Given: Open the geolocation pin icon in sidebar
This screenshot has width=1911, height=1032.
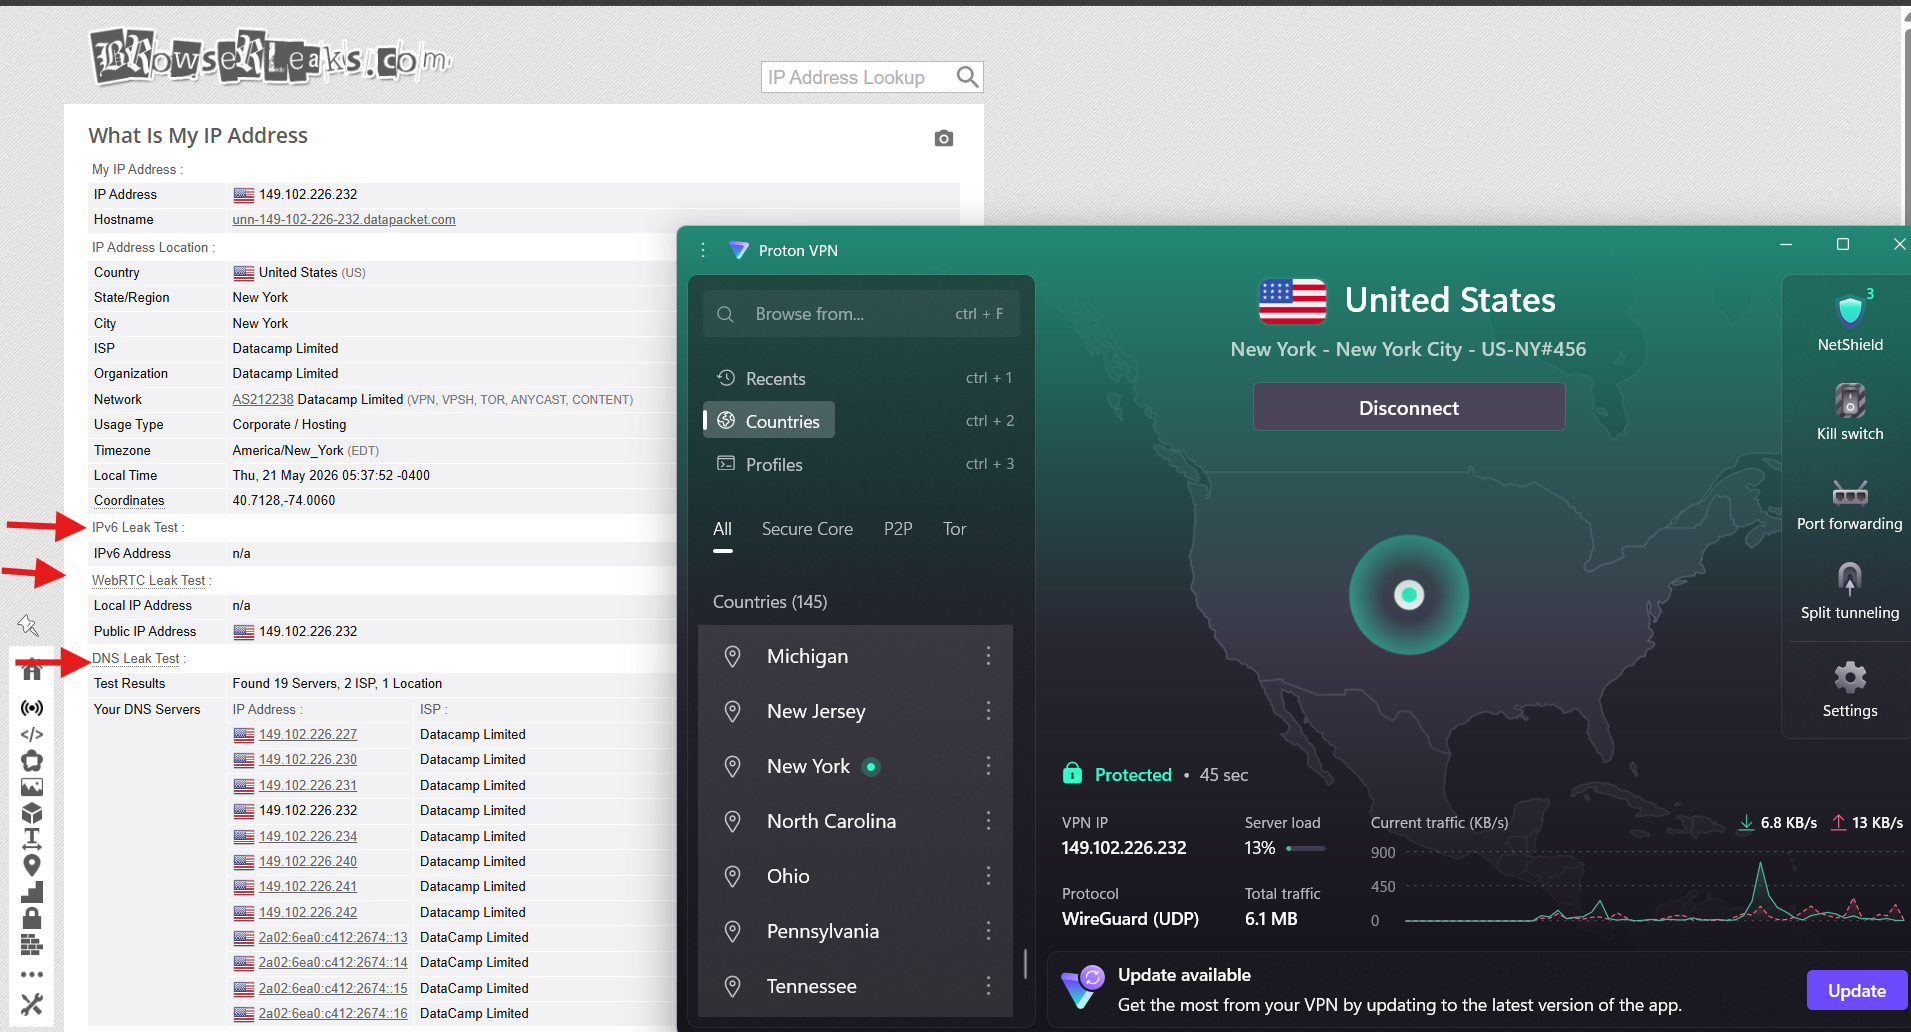Looking at the screenshot, I should (x=32, y=865).
